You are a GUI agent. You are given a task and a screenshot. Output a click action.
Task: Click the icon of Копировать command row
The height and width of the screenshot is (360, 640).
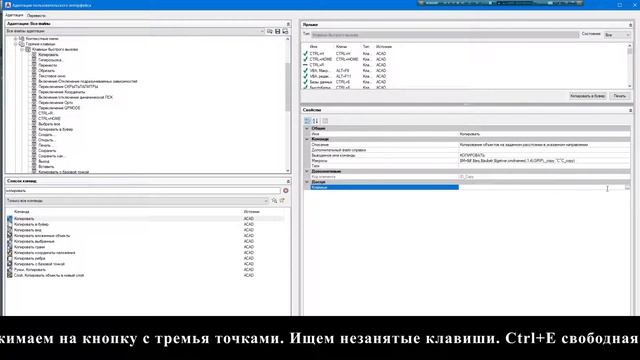pyautogui.click(x=10, y=219)
